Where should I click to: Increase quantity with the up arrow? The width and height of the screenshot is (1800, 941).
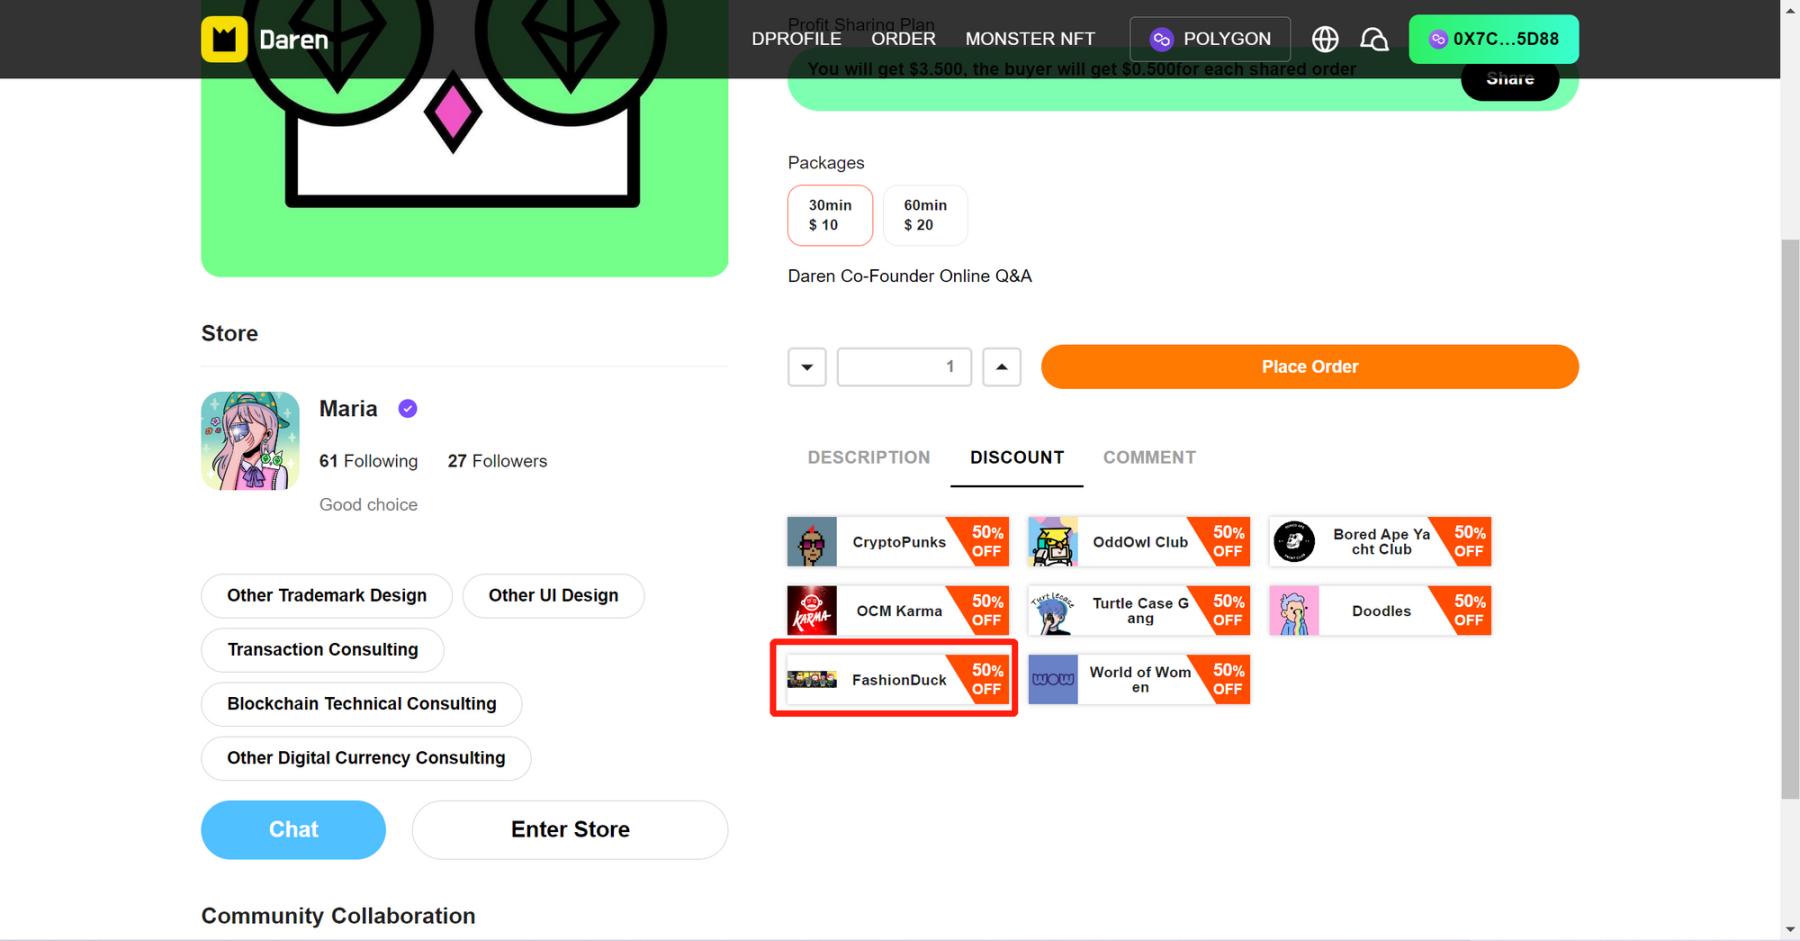(1002, 367)
